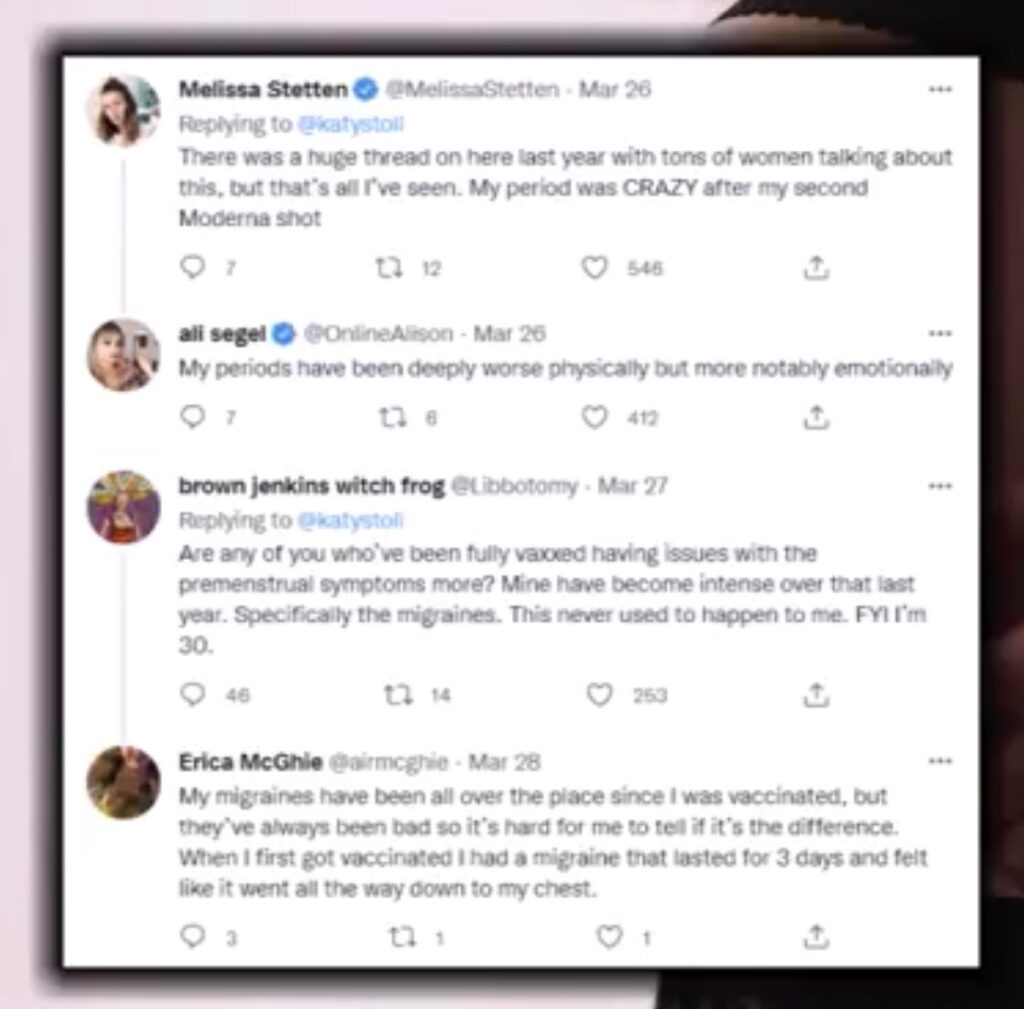
Task: Retweet Erica McGhie's migraine tweet
Action: 403,938
